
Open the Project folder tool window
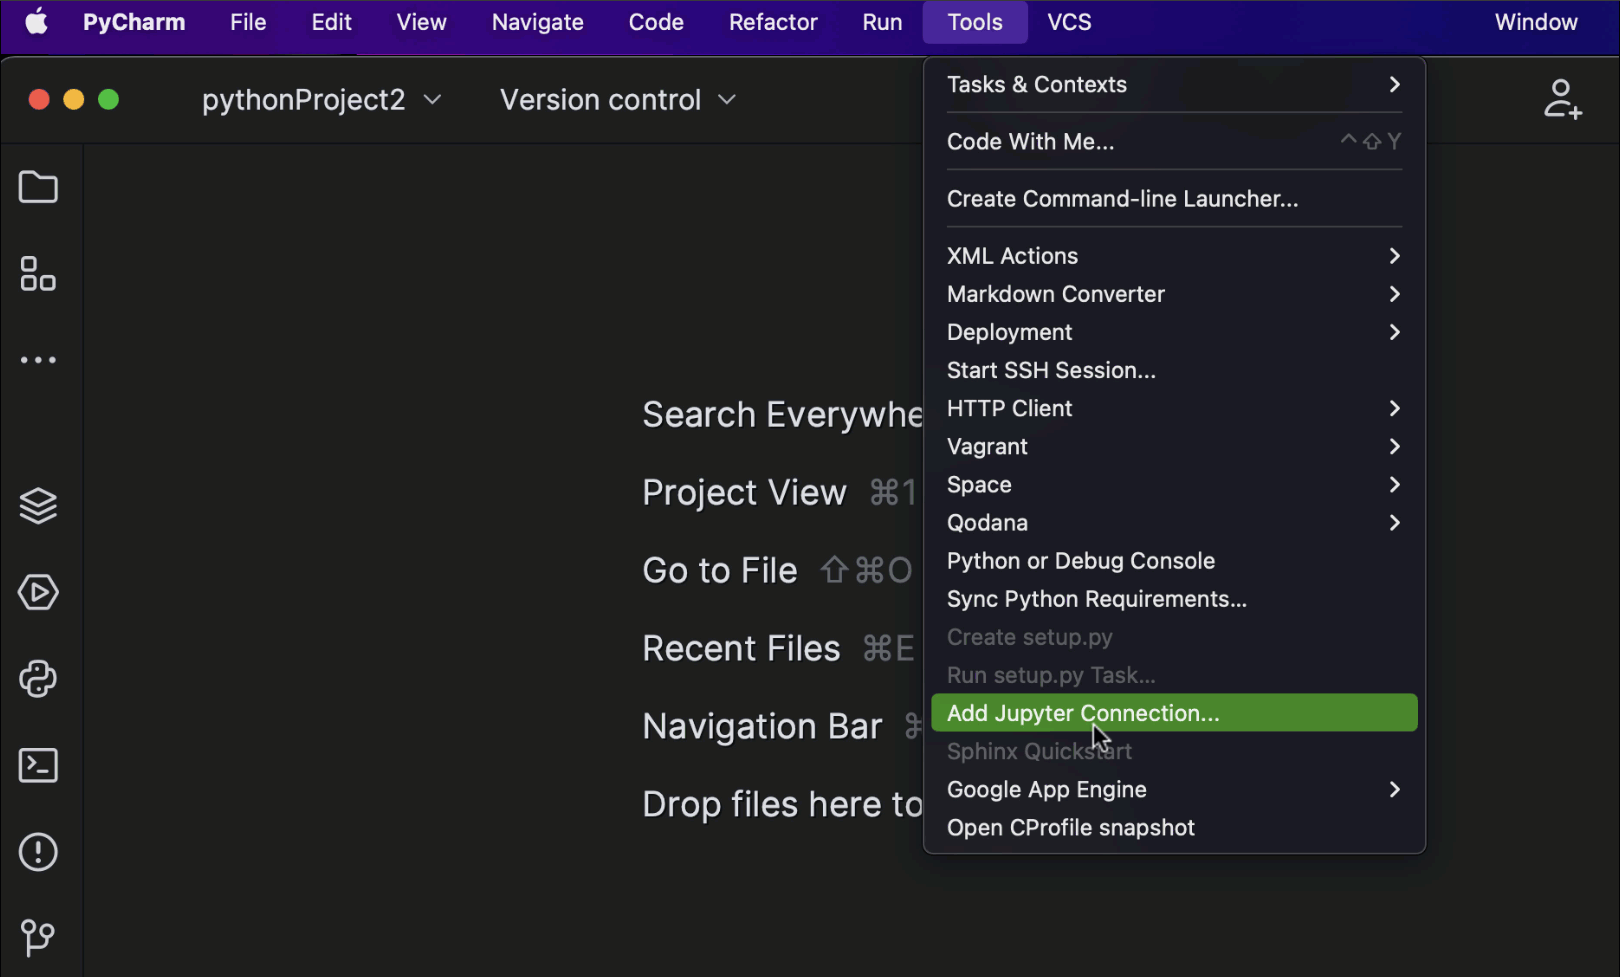pyautogui.click(x=38, y=187)
